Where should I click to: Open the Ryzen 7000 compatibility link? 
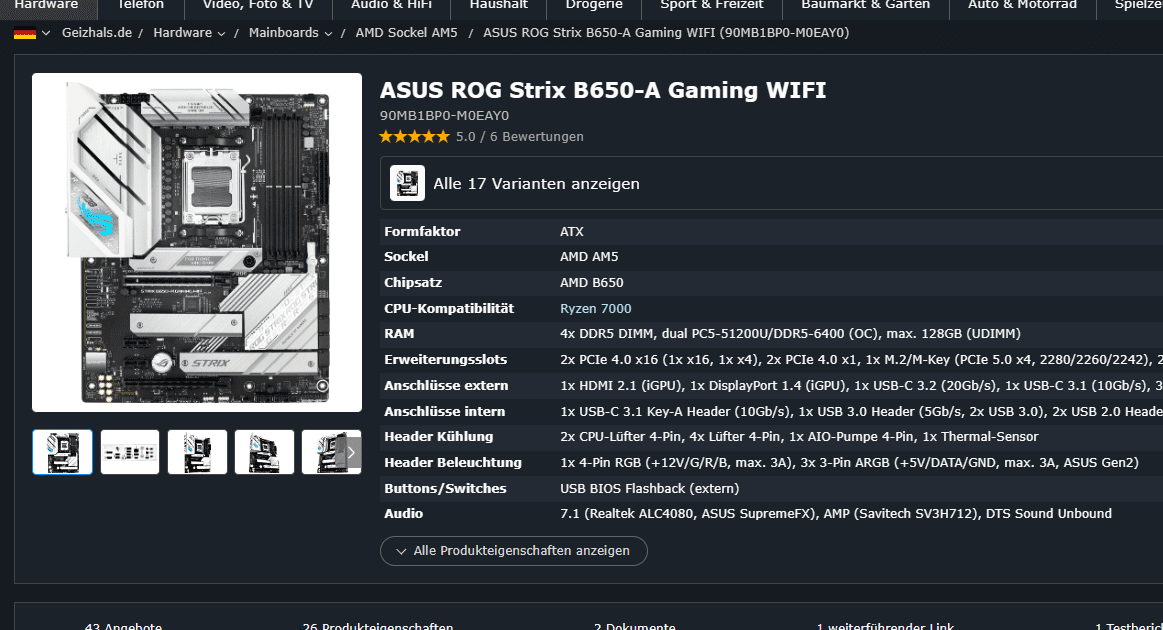click(x=596, y=309)
